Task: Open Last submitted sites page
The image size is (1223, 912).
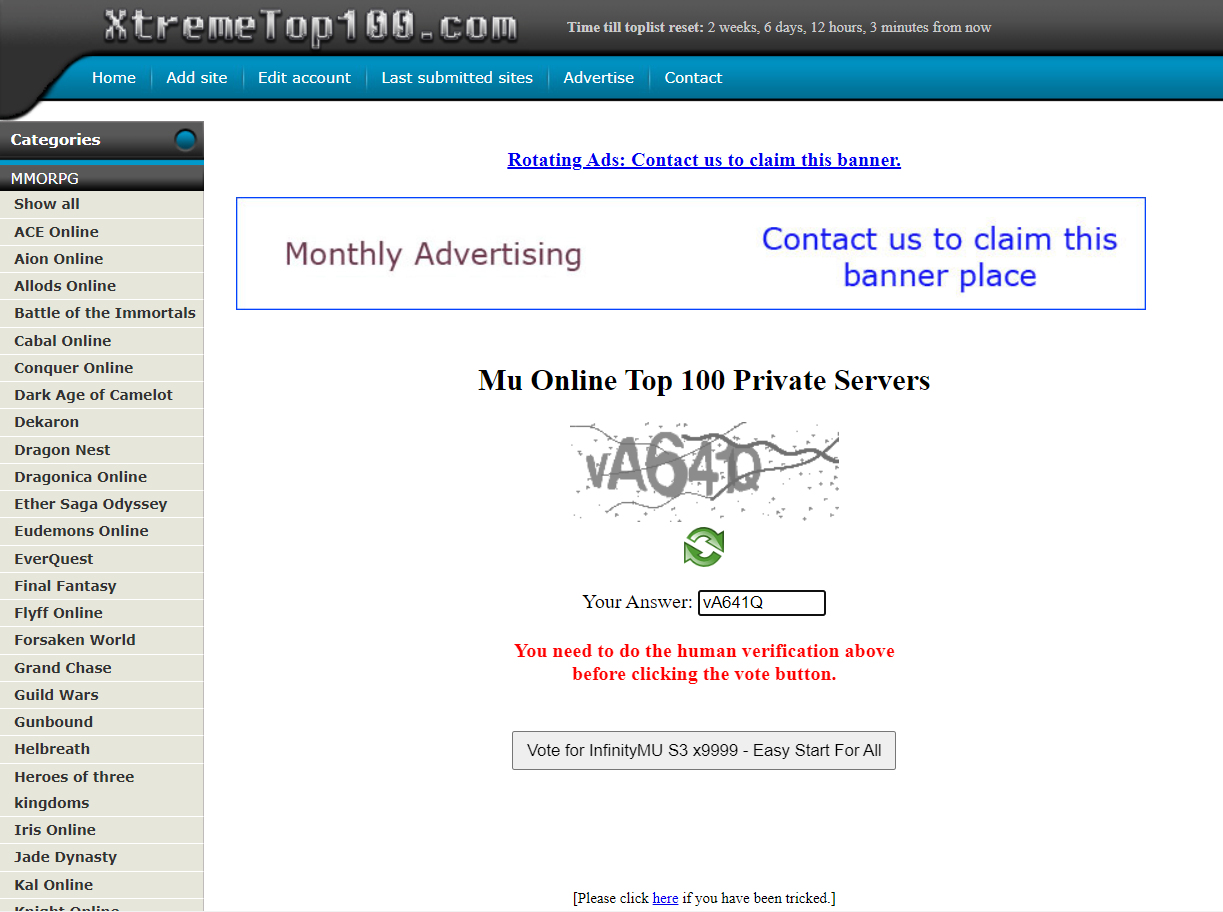Action: [x=457, y=78]
